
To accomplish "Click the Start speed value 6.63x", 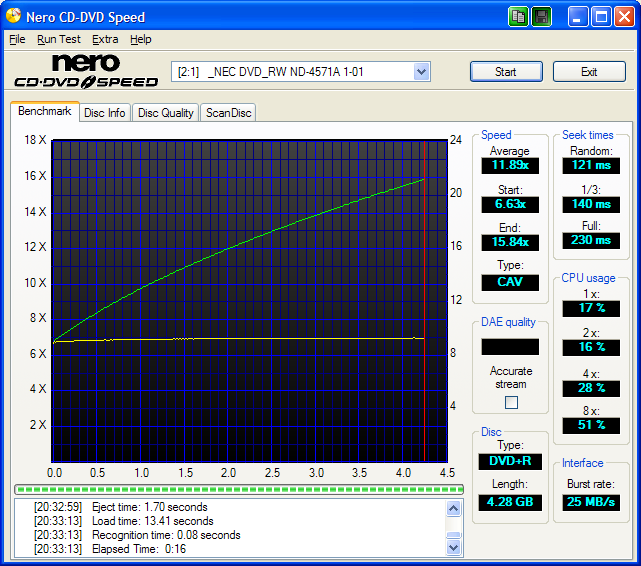I will click(x=510, y=204).
